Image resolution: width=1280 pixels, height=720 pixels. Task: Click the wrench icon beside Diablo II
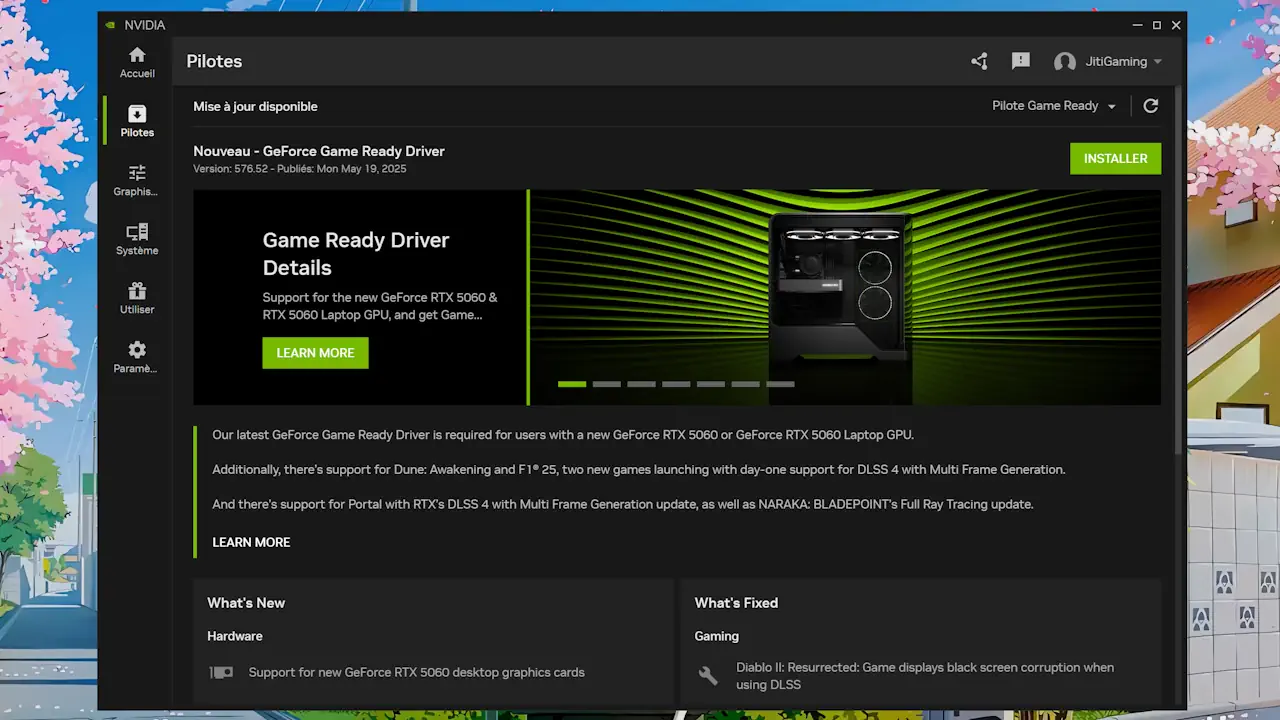(708, 676)
